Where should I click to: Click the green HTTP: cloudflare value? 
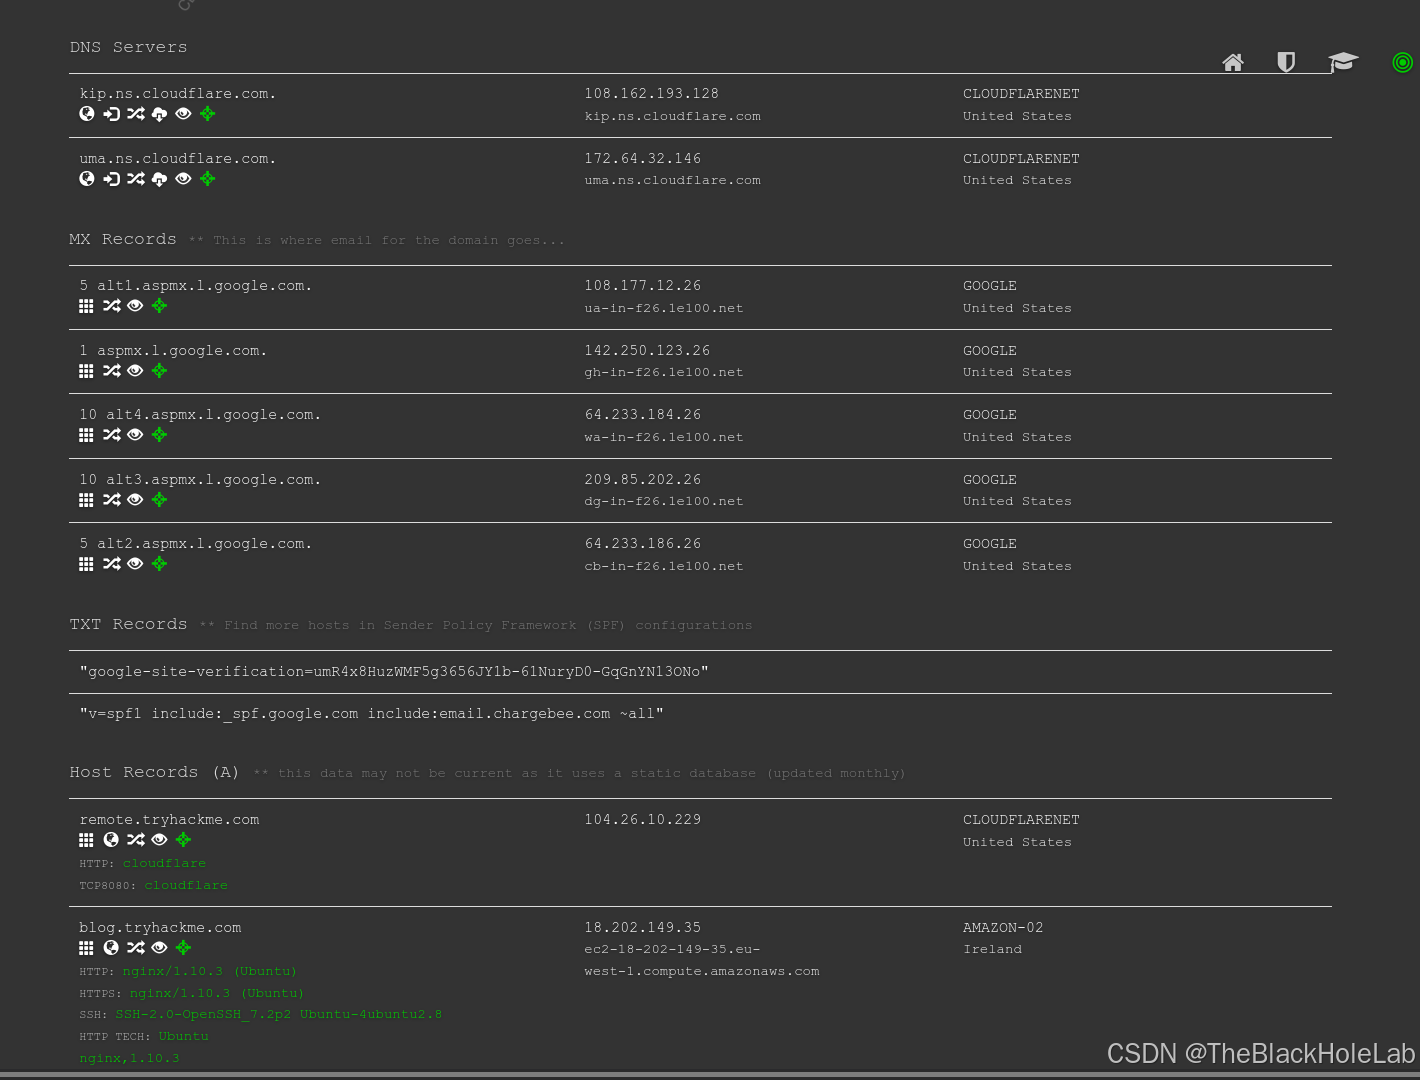coord(164,863)
